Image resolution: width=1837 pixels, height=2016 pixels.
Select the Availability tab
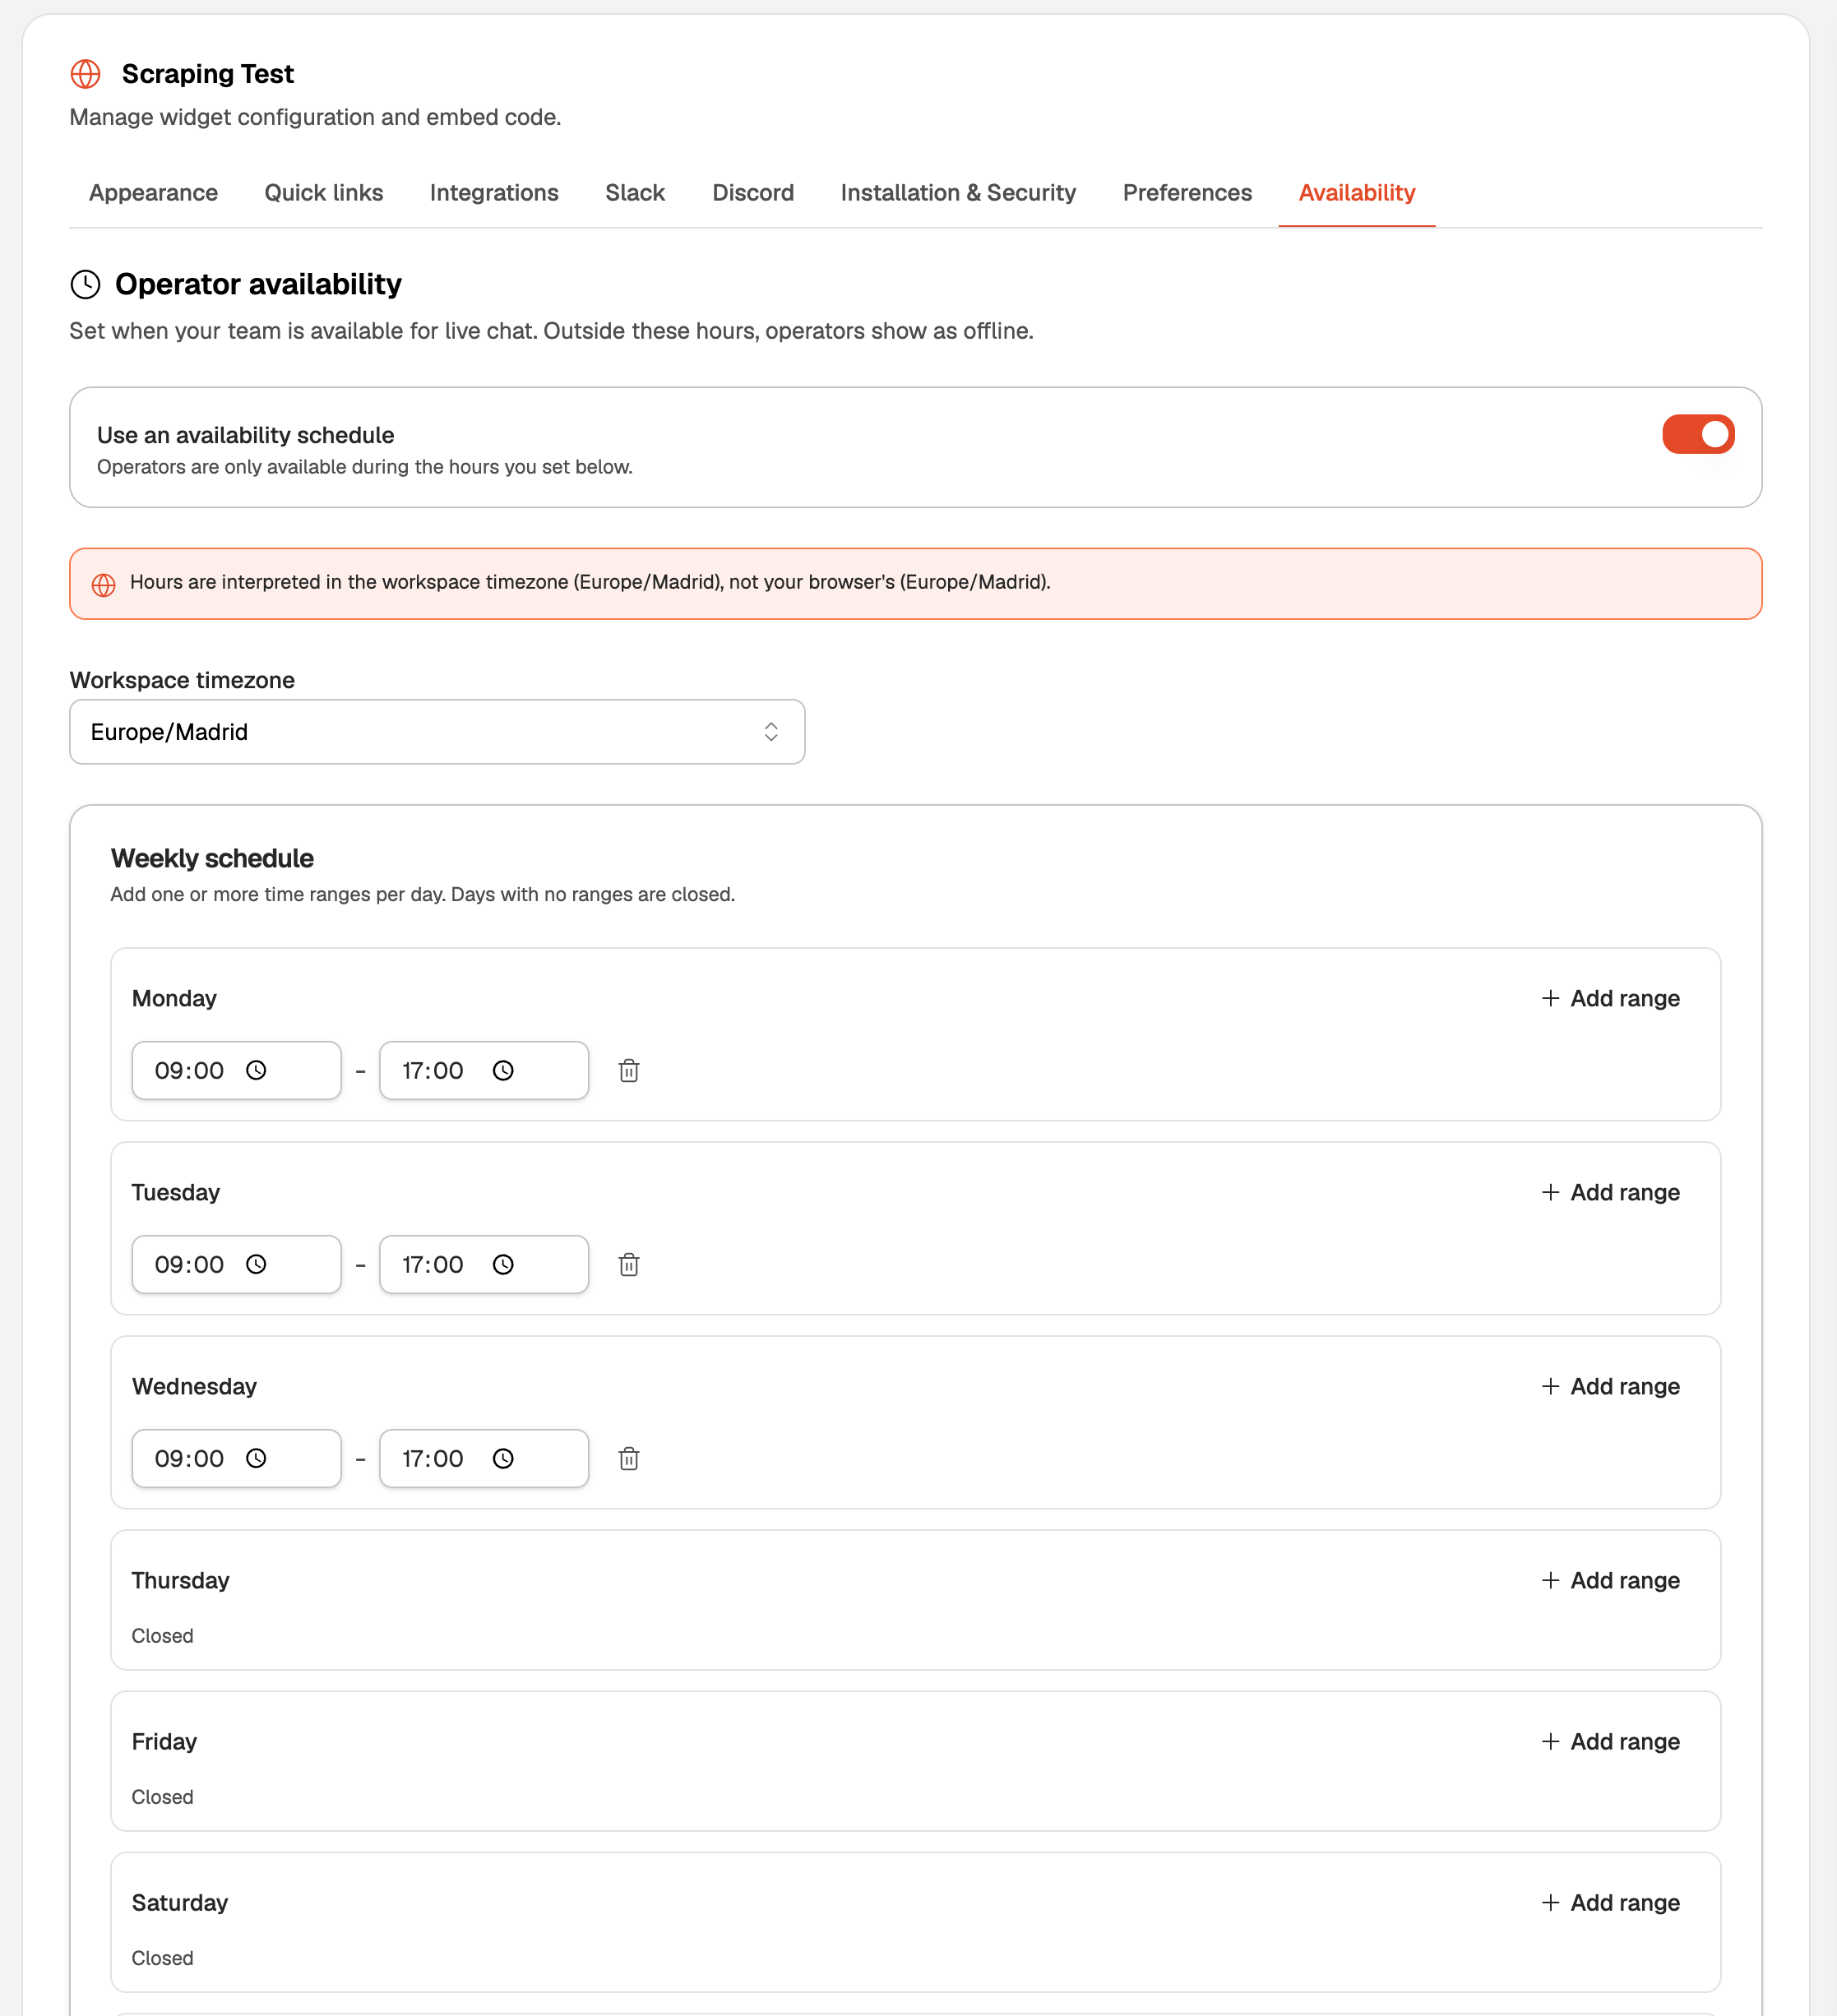[x=1357, y=193]
